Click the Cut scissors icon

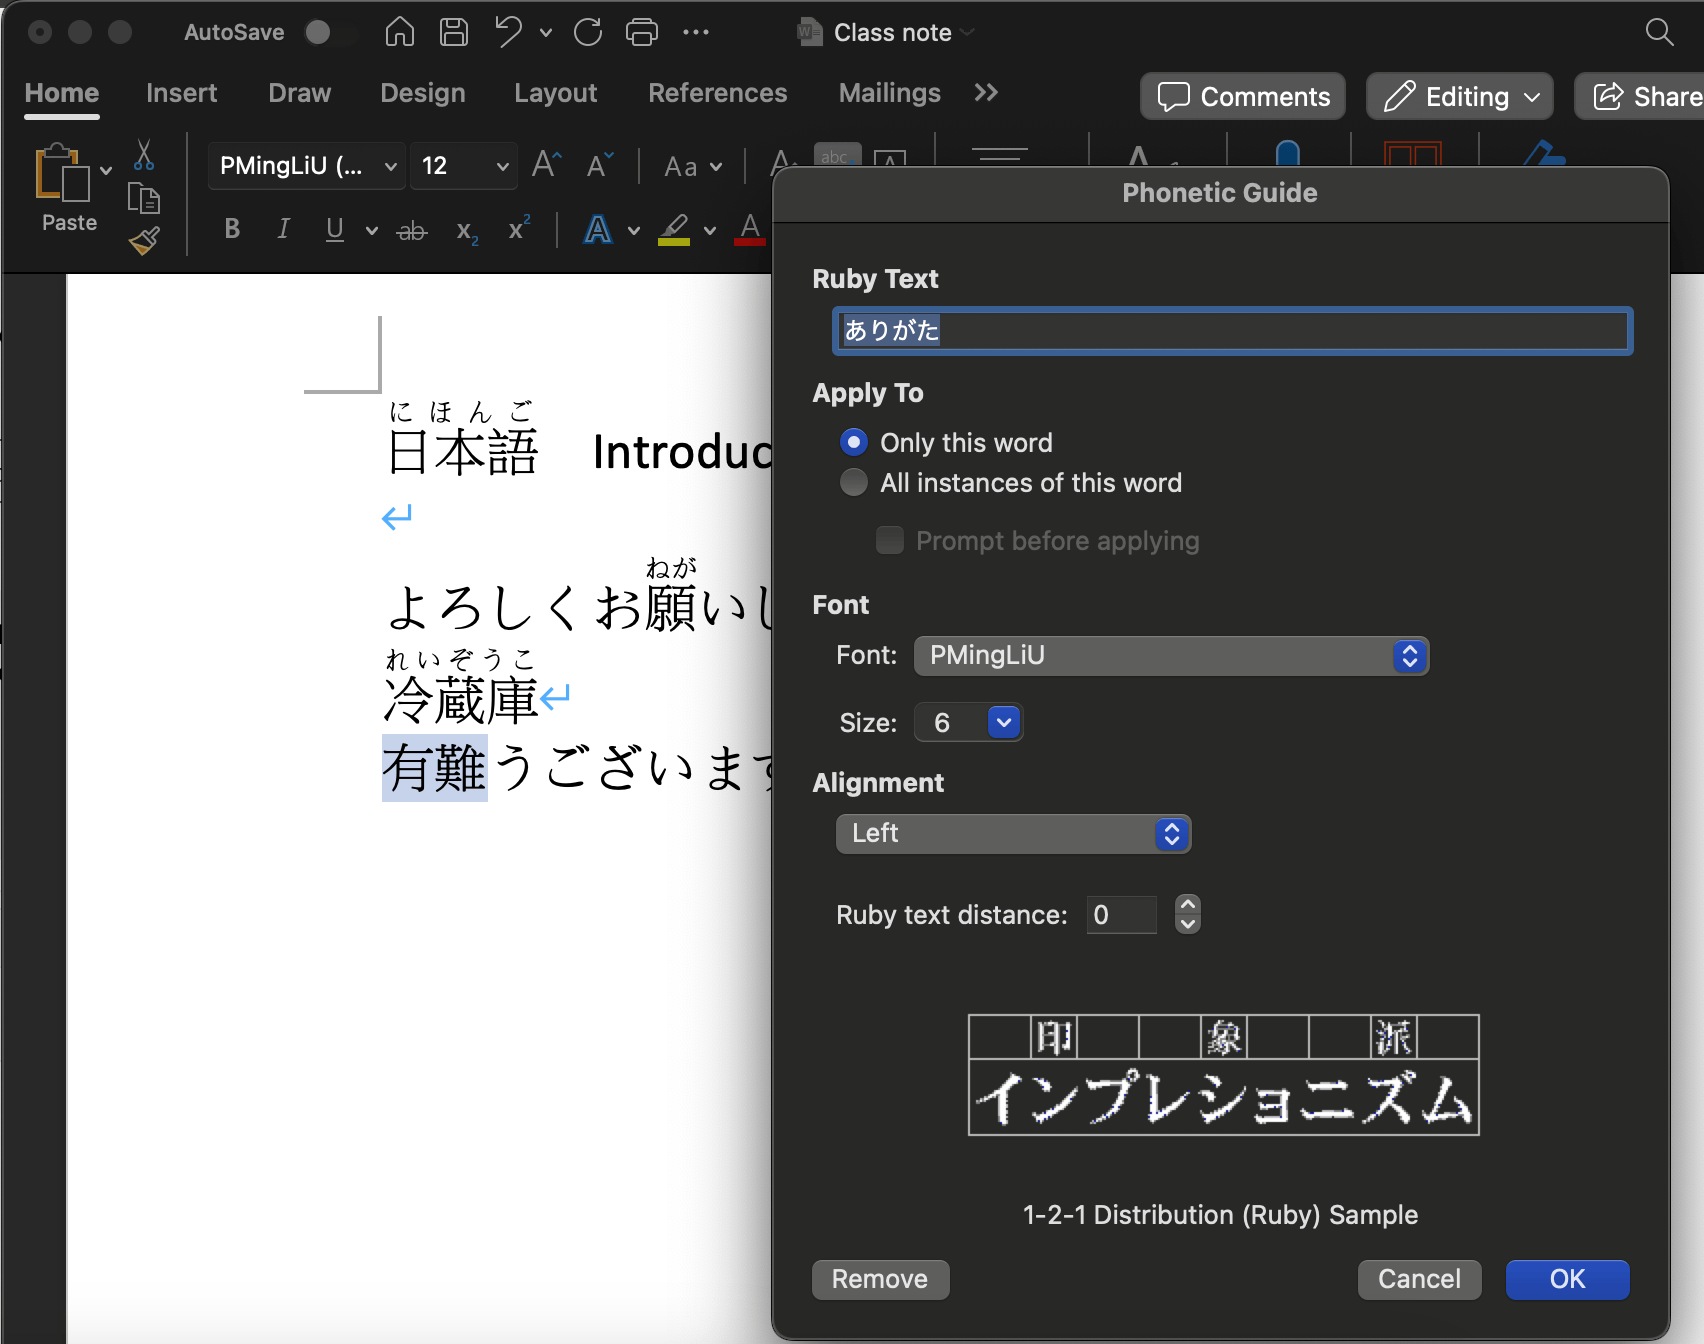tap(144, 154)
